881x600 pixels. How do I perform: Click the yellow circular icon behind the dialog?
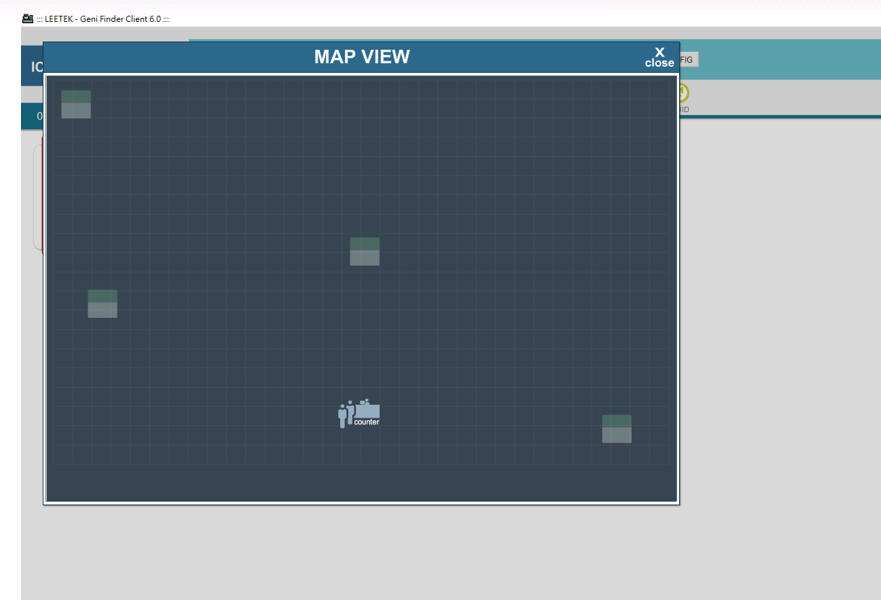[683, 92]
